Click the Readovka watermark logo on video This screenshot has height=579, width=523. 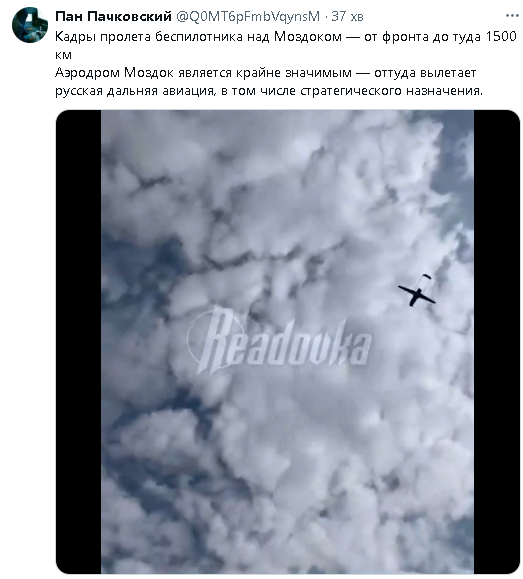click(279, 340)
